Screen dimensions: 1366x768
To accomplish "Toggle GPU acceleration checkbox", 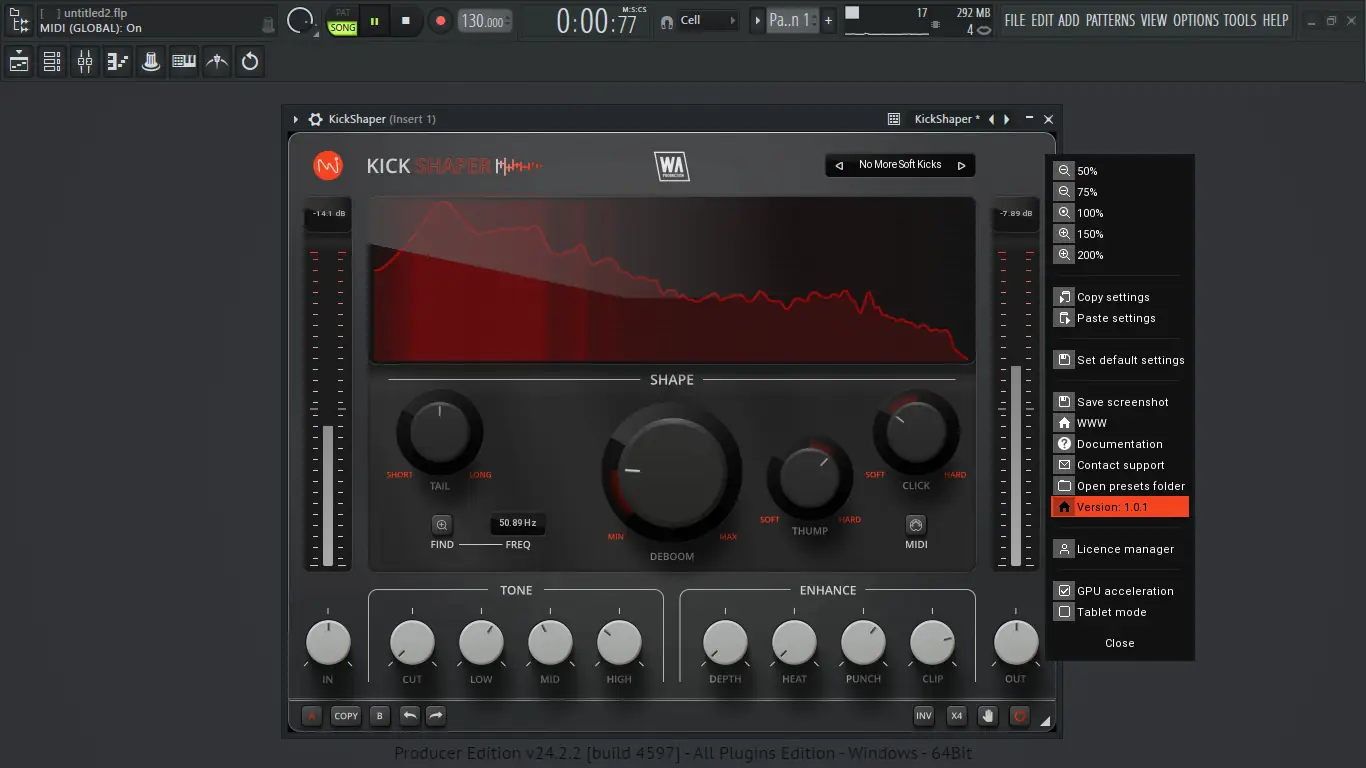I will [x=1064, y=591].
